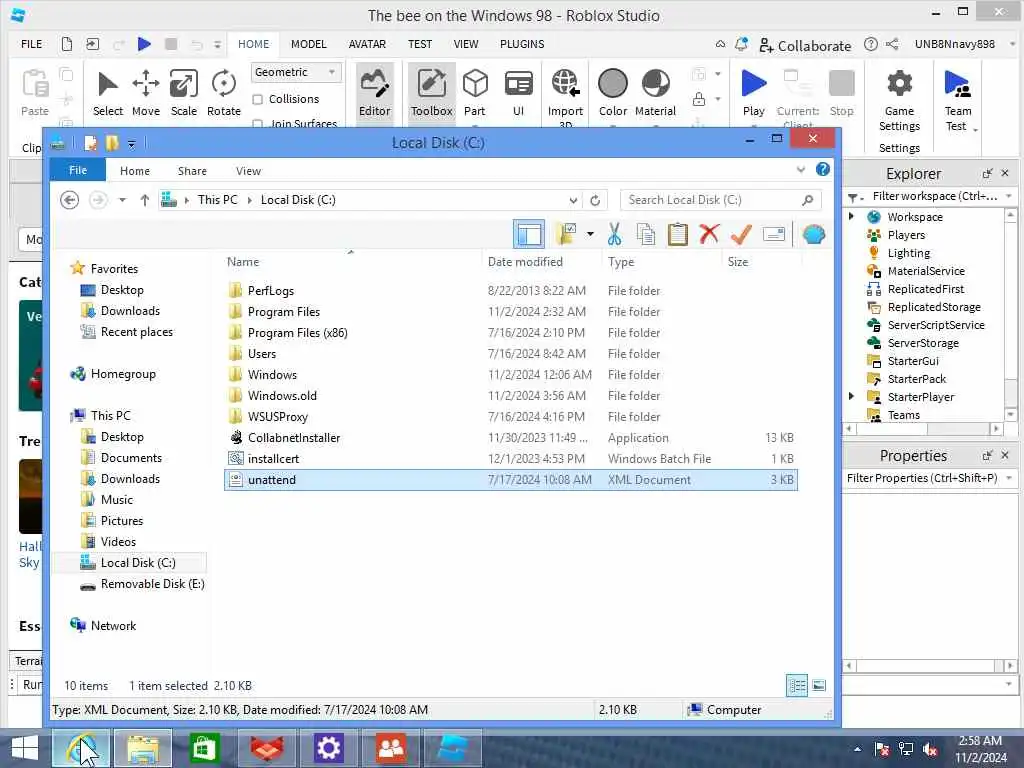Screen dimensions: 1024x768
Task: Open the new folder options dropdown arrow
Action: coord(590,233)
